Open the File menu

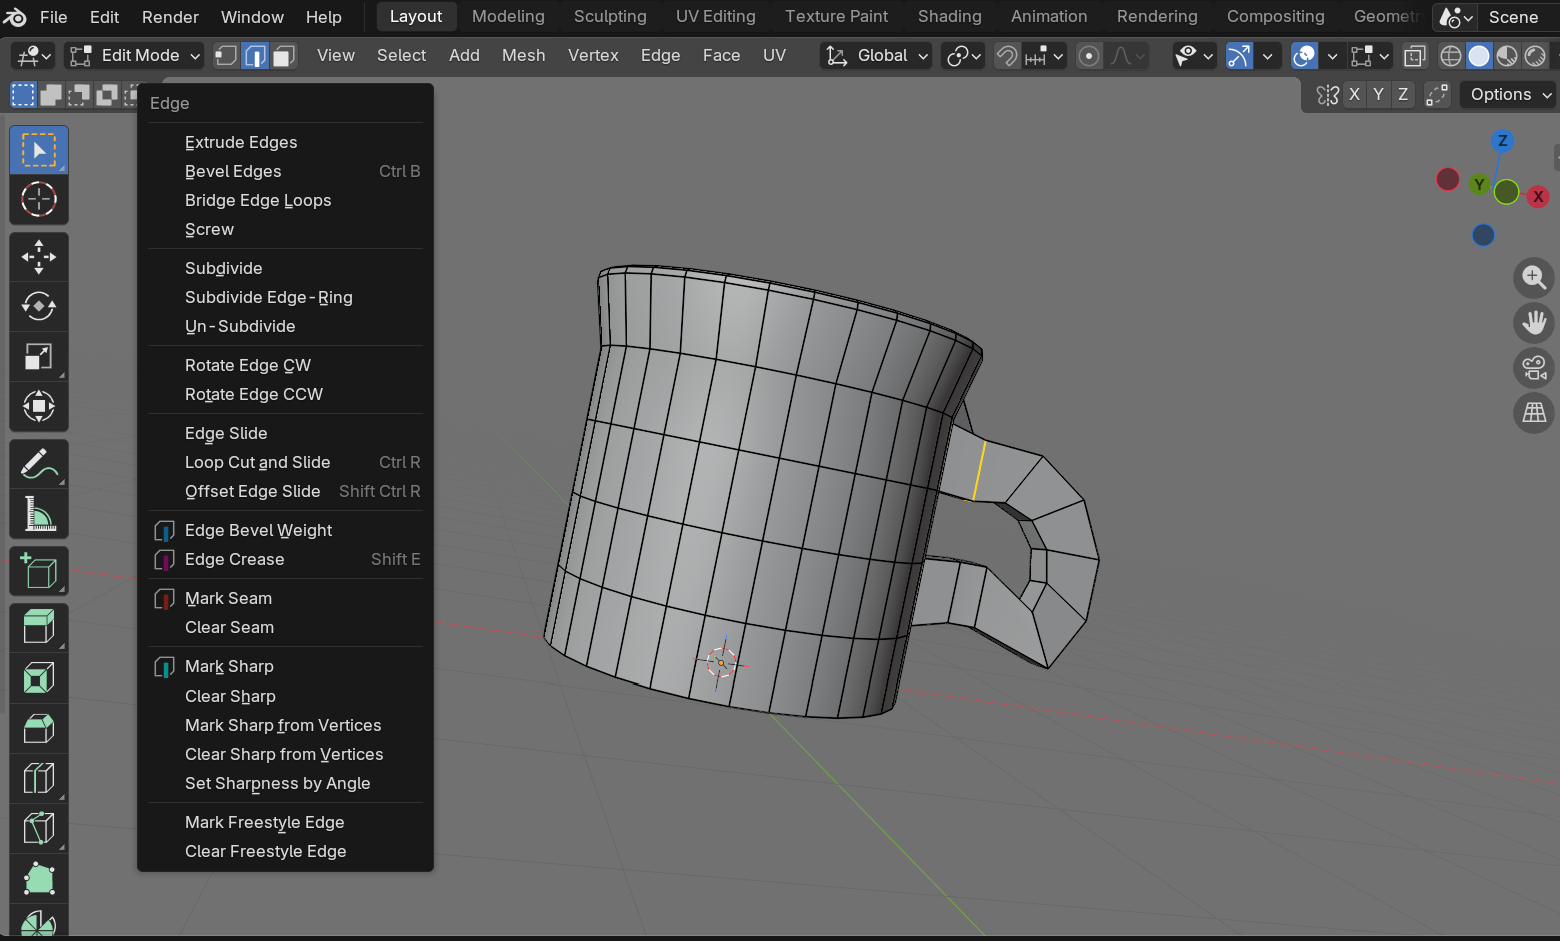point(54,17)
